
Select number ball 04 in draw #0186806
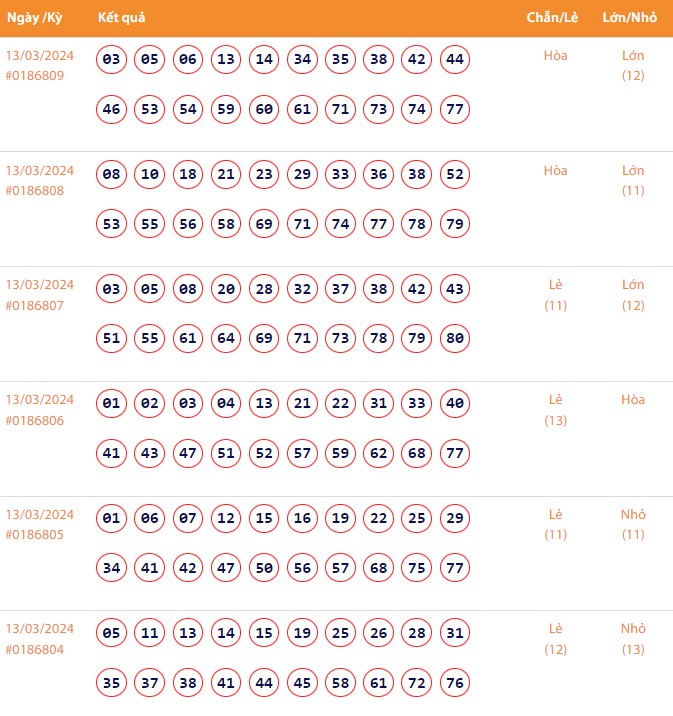226,404
